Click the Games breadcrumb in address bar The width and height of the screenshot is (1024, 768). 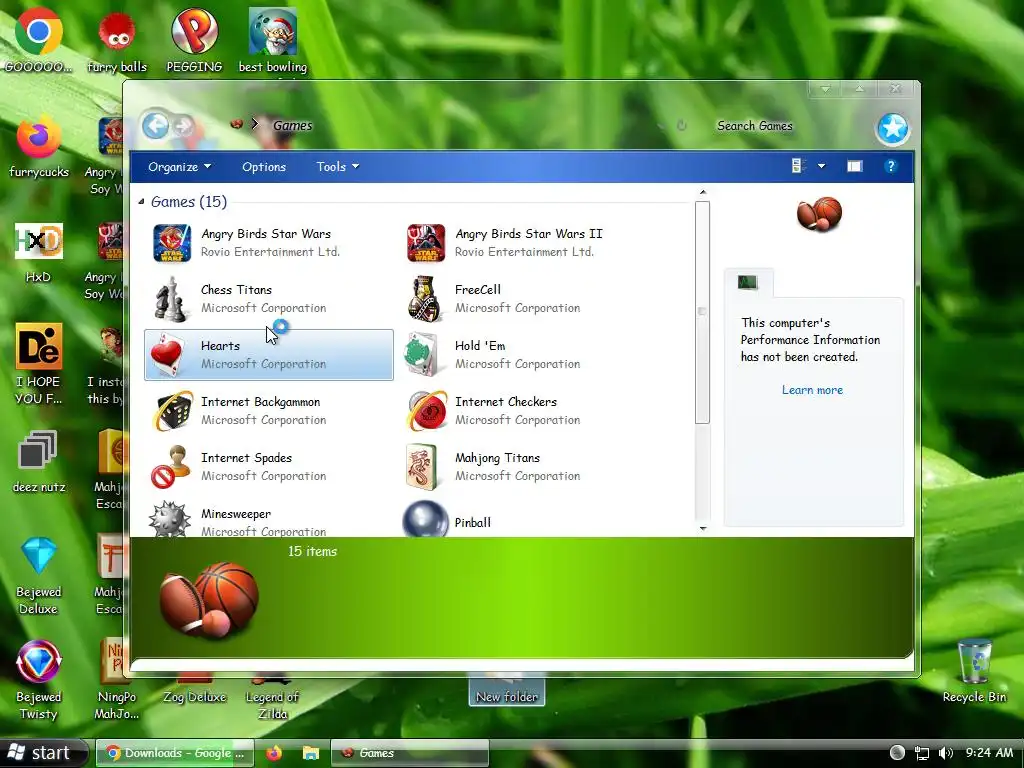pyautogui.click(x=293, y=125)
